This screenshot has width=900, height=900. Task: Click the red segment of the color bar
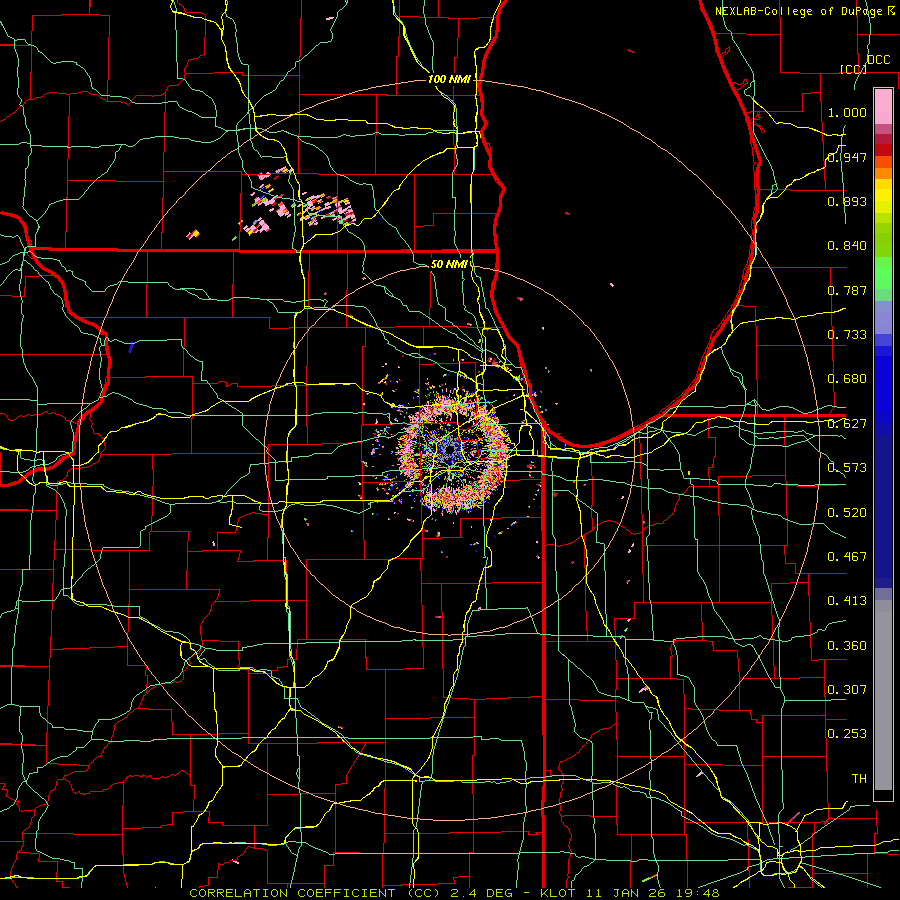pos(883,150)
